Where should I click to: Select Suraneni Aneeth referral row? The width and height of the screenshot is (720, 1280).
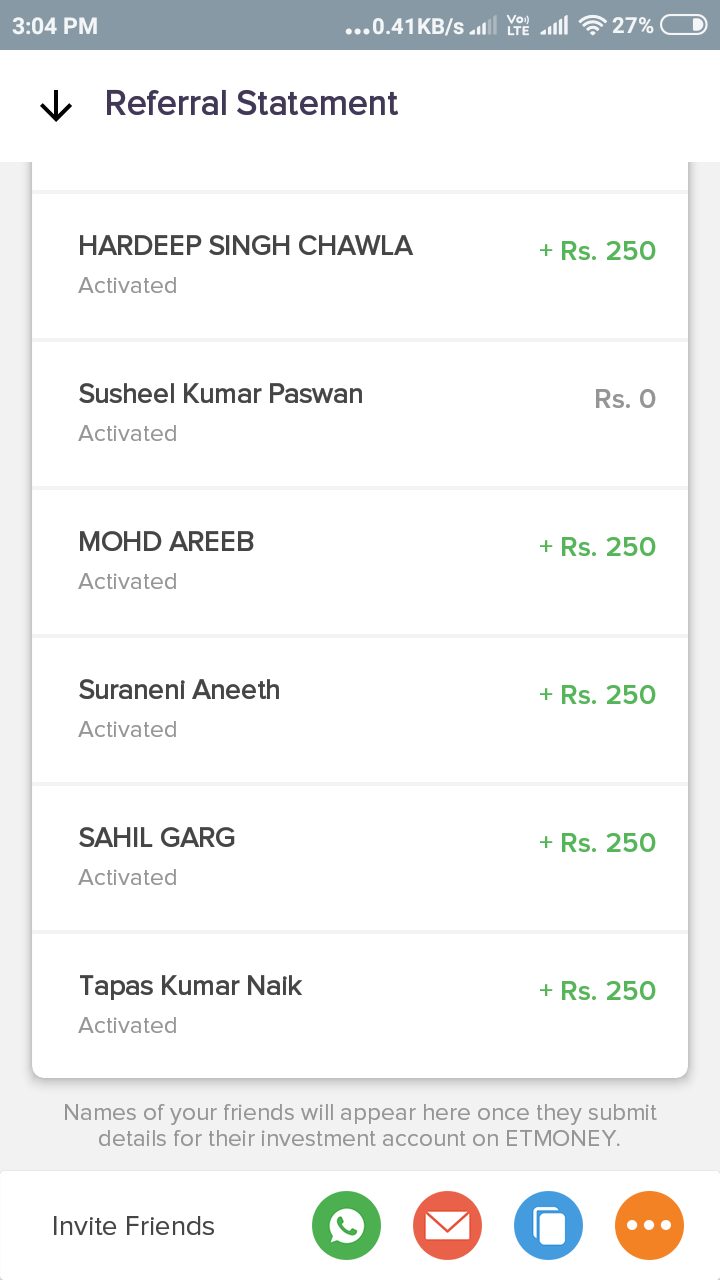coord(360,709)
